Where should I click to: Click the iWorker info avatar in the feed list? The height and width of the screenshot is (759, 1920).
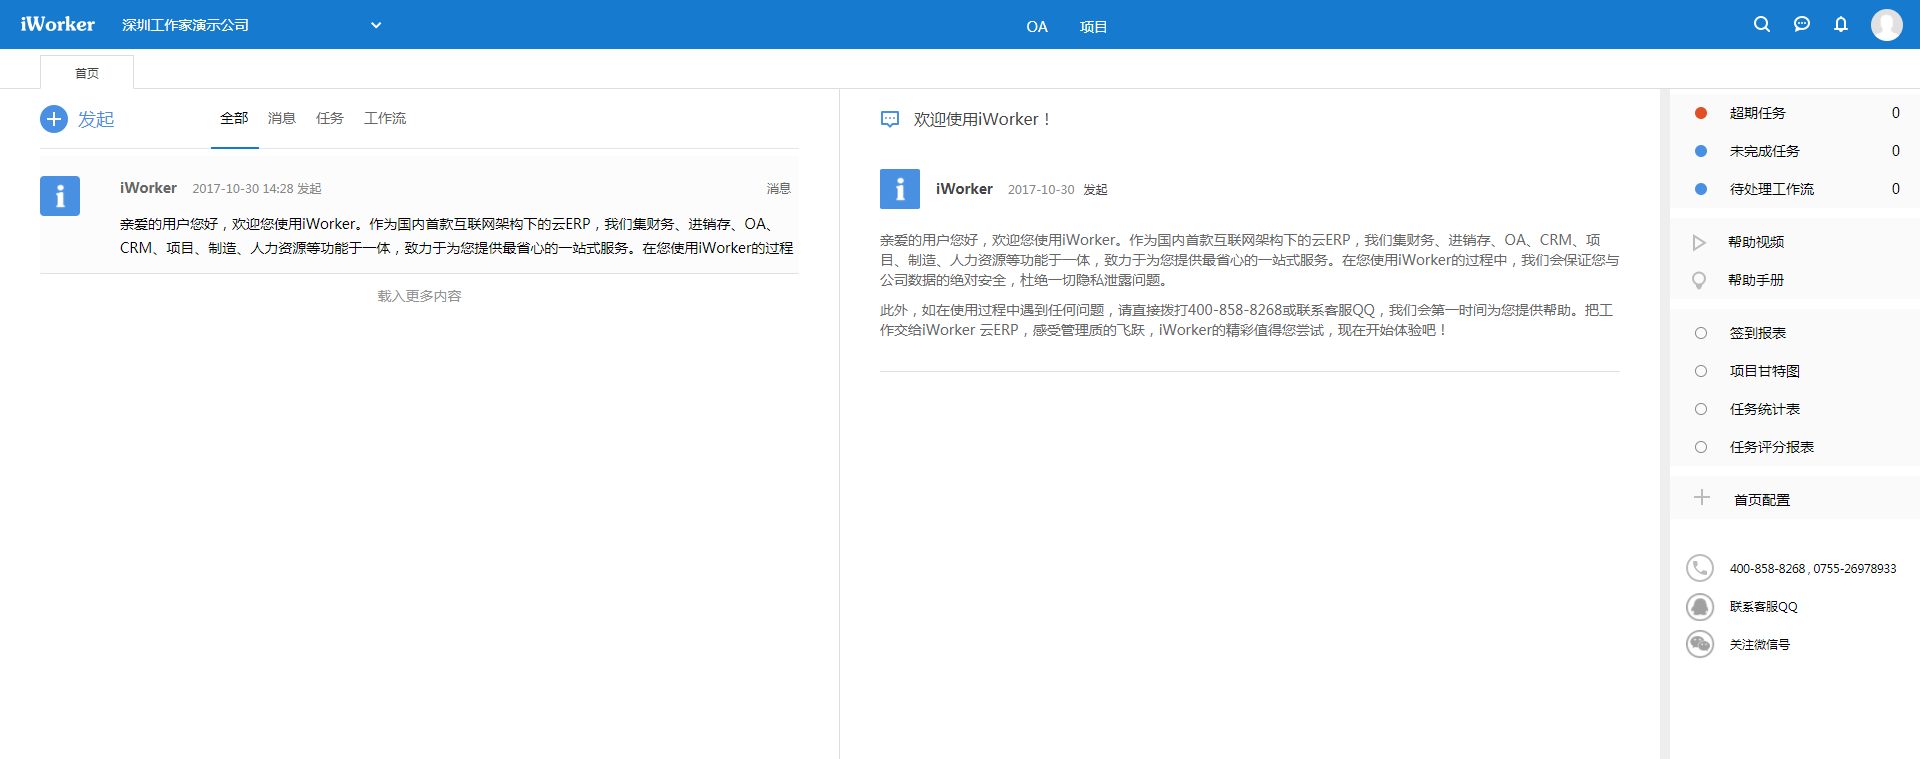pos(60,196)
